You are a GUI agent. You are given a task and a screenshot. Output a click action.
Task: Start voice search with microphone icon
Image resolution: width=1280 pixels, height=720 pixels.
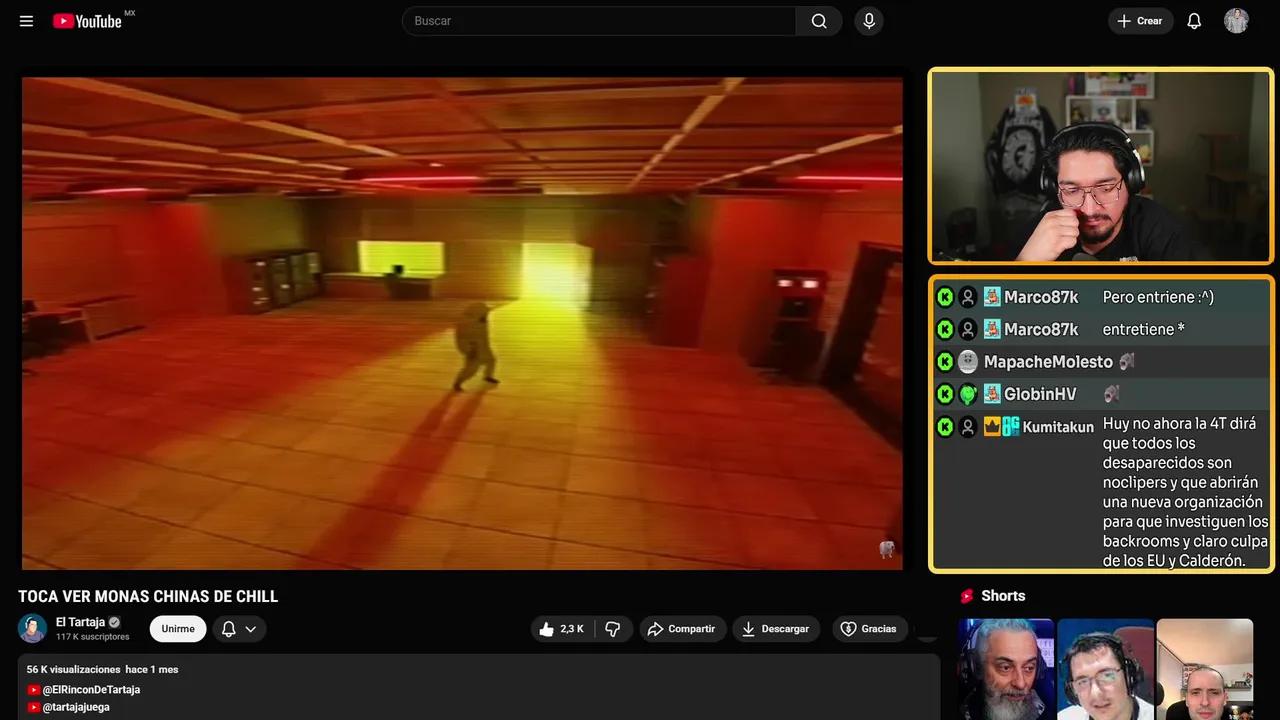pyautogui.click(x=869, y=21)
